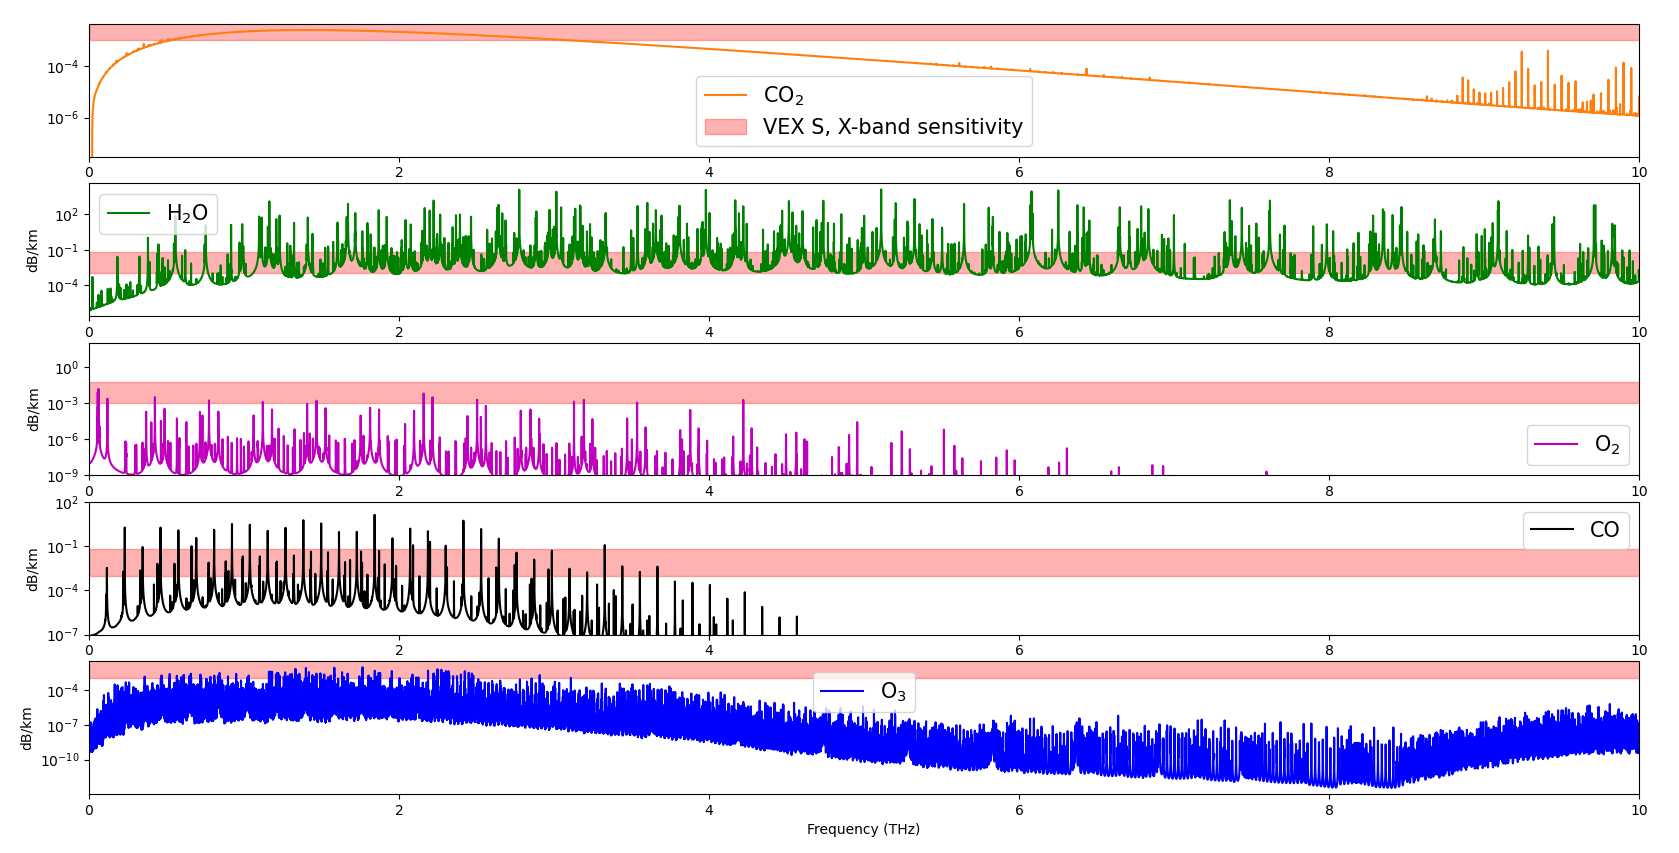Click the O3 legend label
The image size is (1679, 853).
pos(893,692)
